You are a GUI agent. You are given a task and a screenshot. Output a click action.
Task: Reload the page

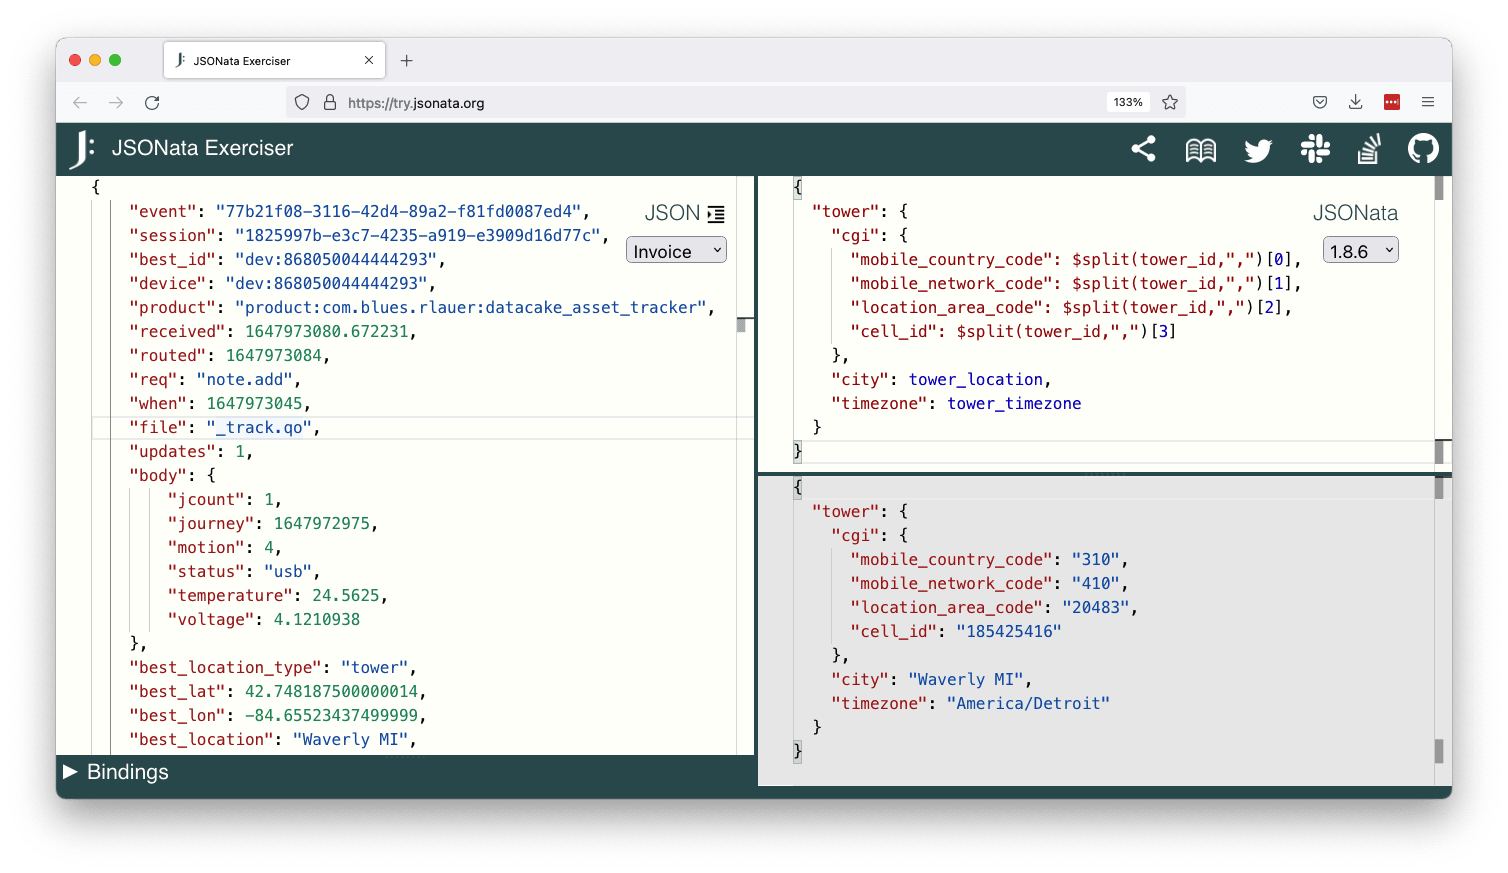coord(152,103)
